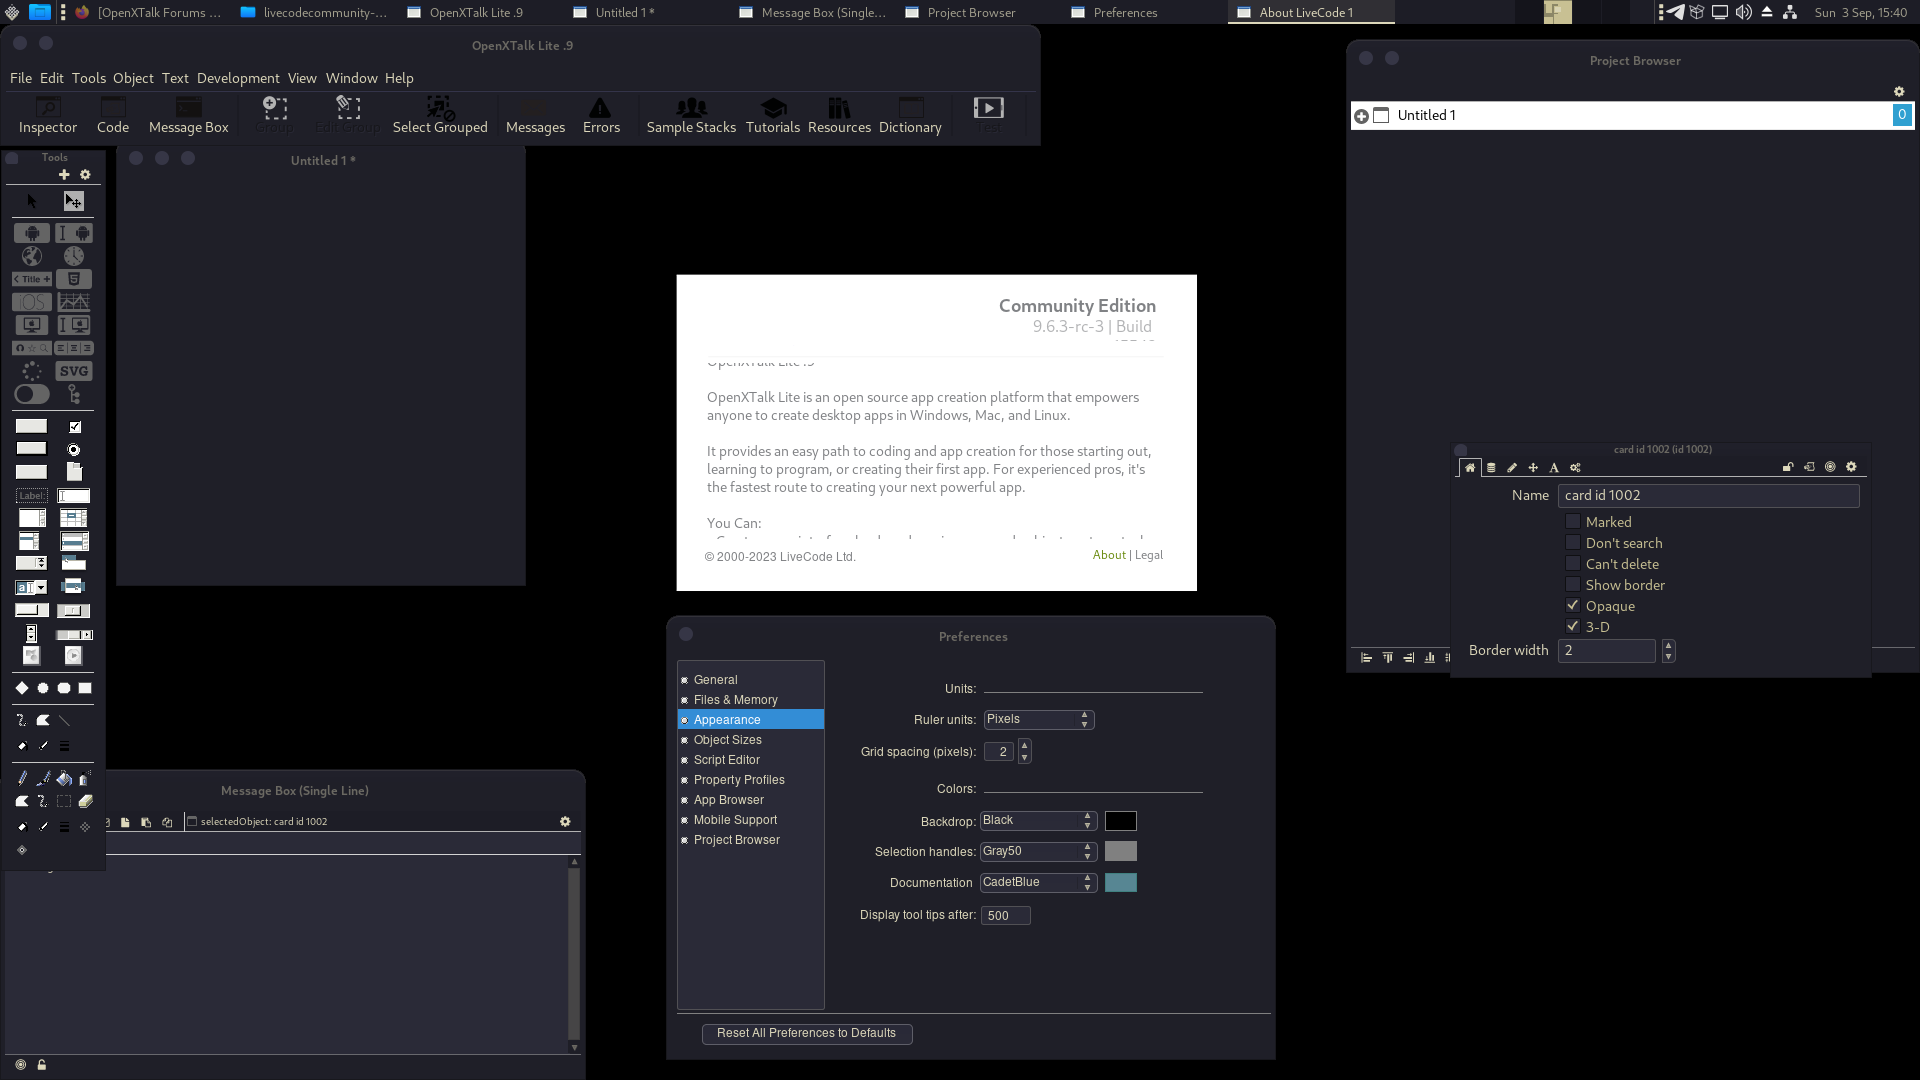Click the Backdrop black color swatch
The height and width of the screenshot is (1080, 1920).
coord(1121,821)
